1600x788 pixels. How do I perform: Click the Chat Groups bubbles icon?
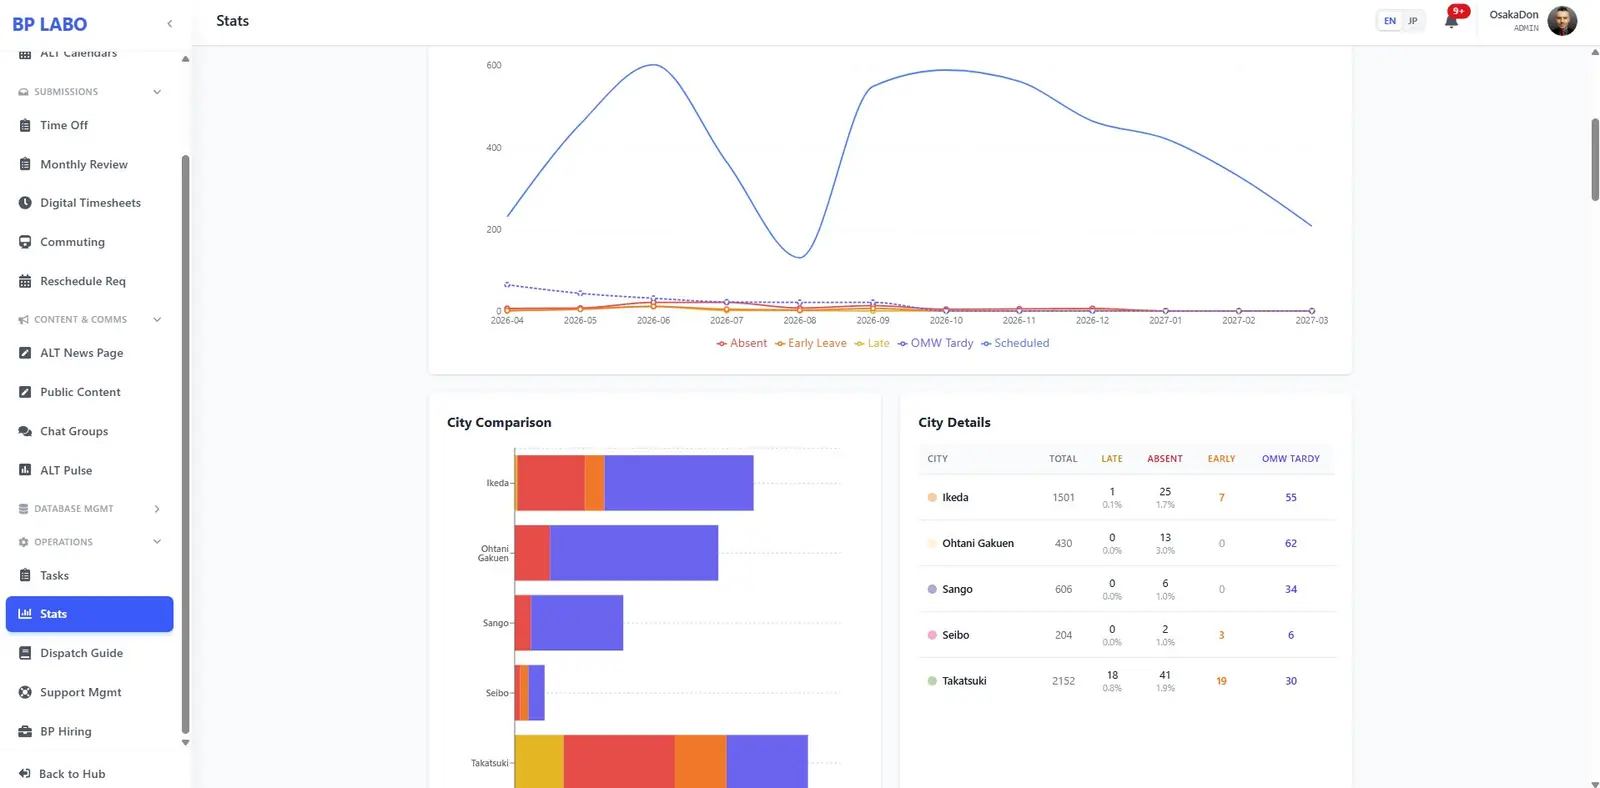pyautogui.click(x=25, y=431)
